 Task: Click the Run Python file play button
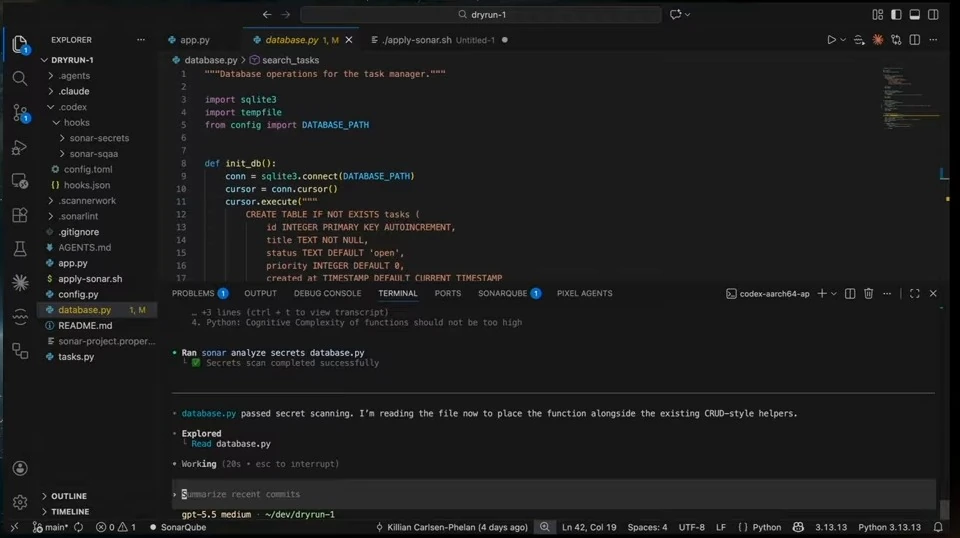point(831,40)
